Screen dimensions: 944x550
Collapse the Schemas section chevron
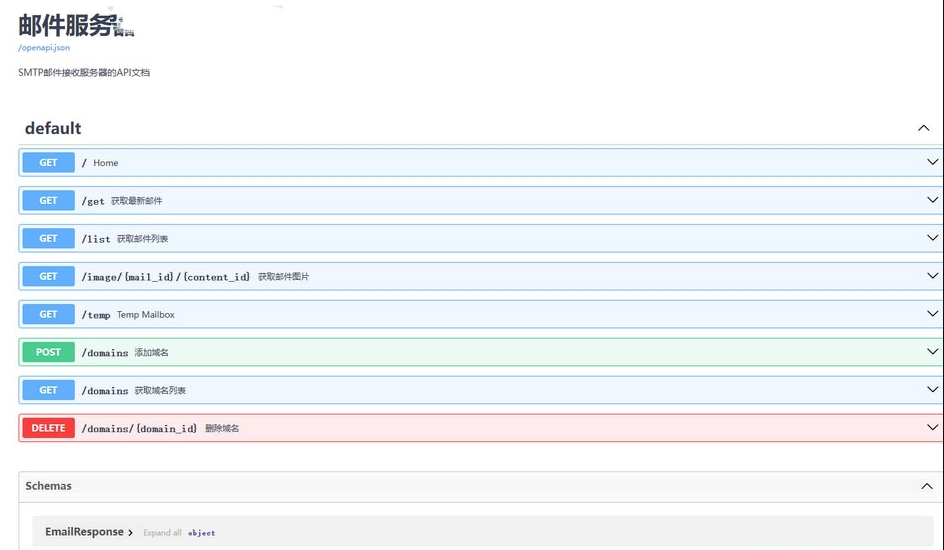pyautogui.click(x=927, y=486)
